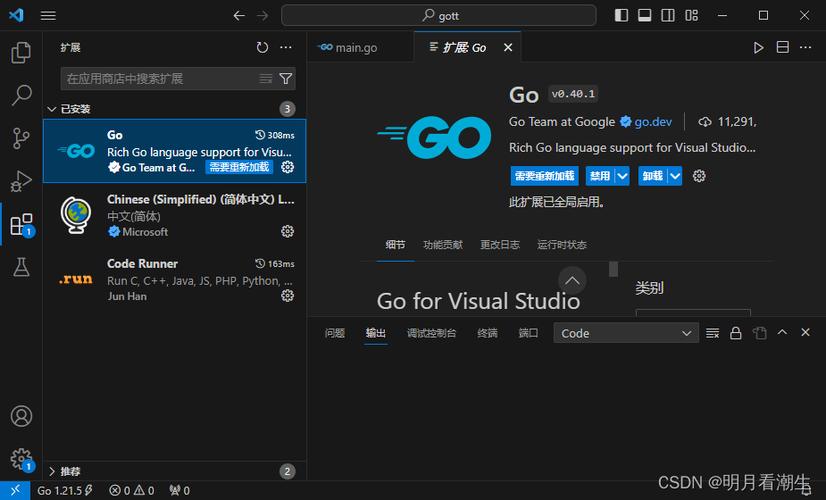Refresh the extensions list

(x=262, y=47)
